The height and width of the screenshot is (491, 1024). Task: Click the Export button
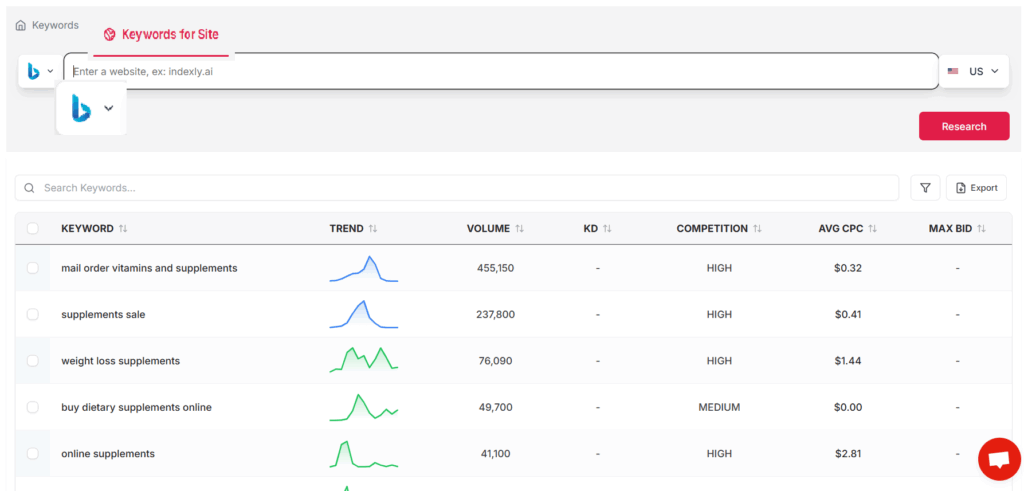pyautogui.click(x=976, y=188)
